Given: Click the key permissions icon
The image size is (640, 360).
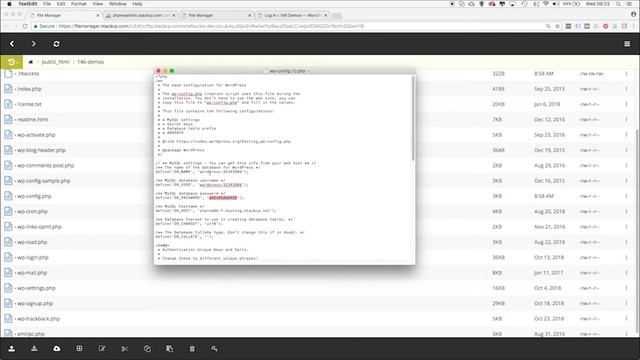Looking at the screenshot, I should [x=214, y=349].
